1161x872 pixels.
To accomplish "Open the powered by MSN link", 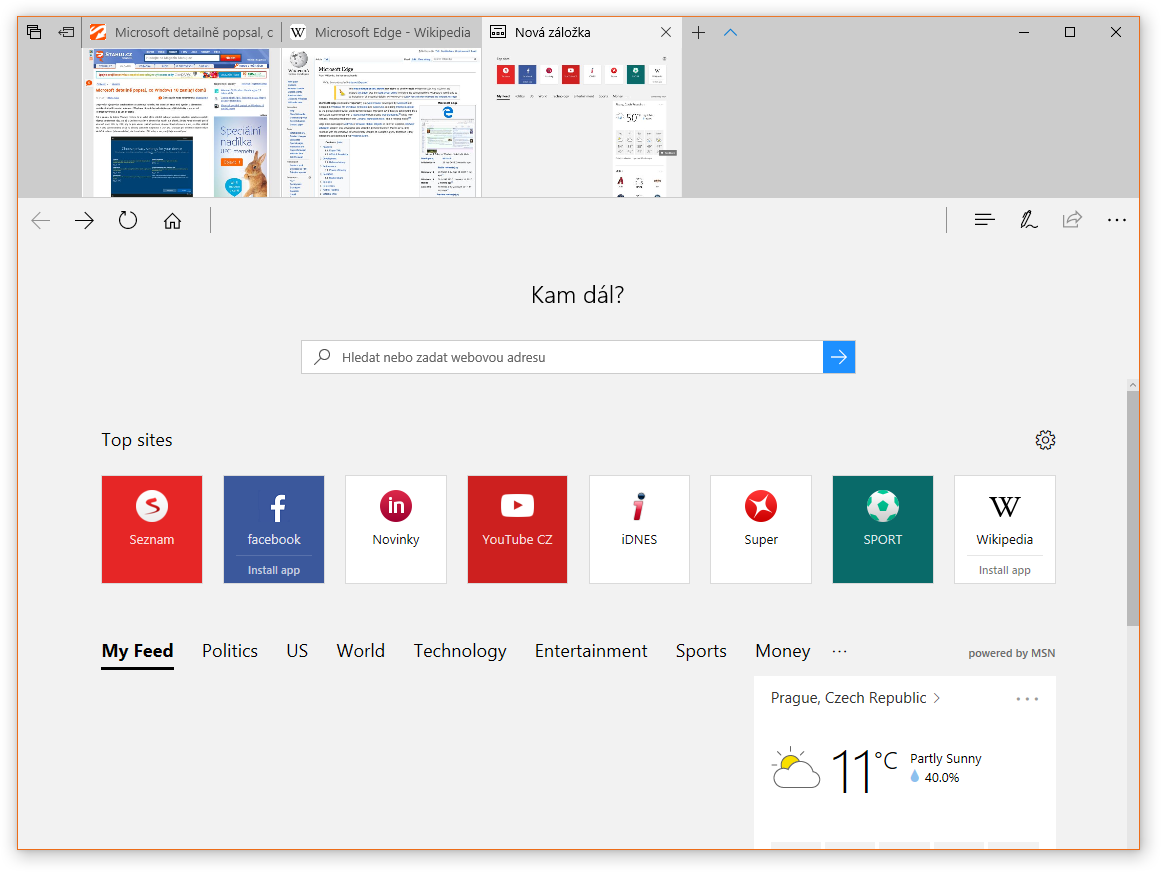I will [1011, 653].
